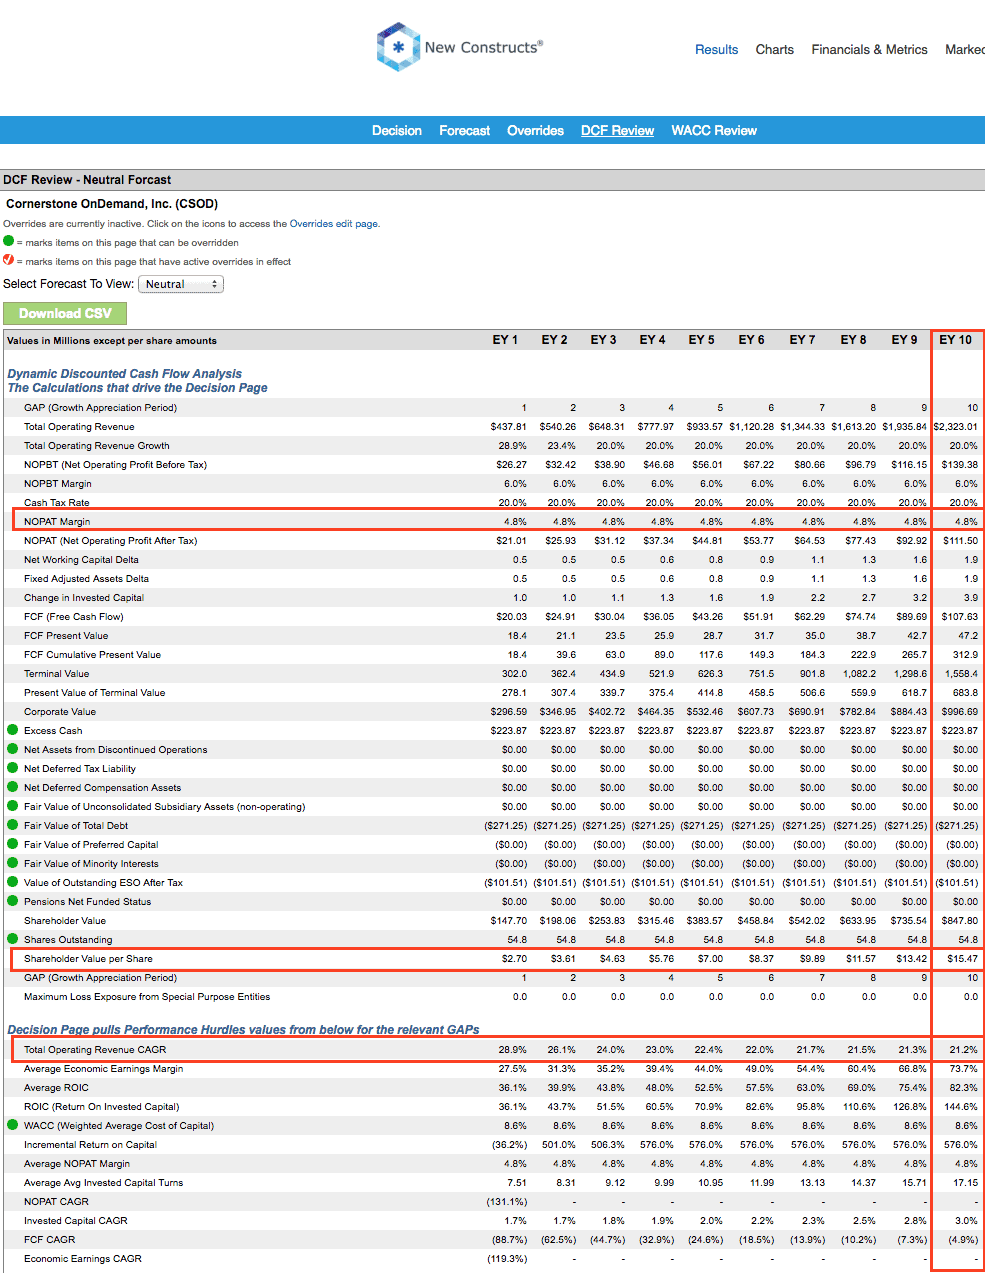Click the Download CSV button
This screenshot has width=985, height=1273.
[x=65, y=313]
